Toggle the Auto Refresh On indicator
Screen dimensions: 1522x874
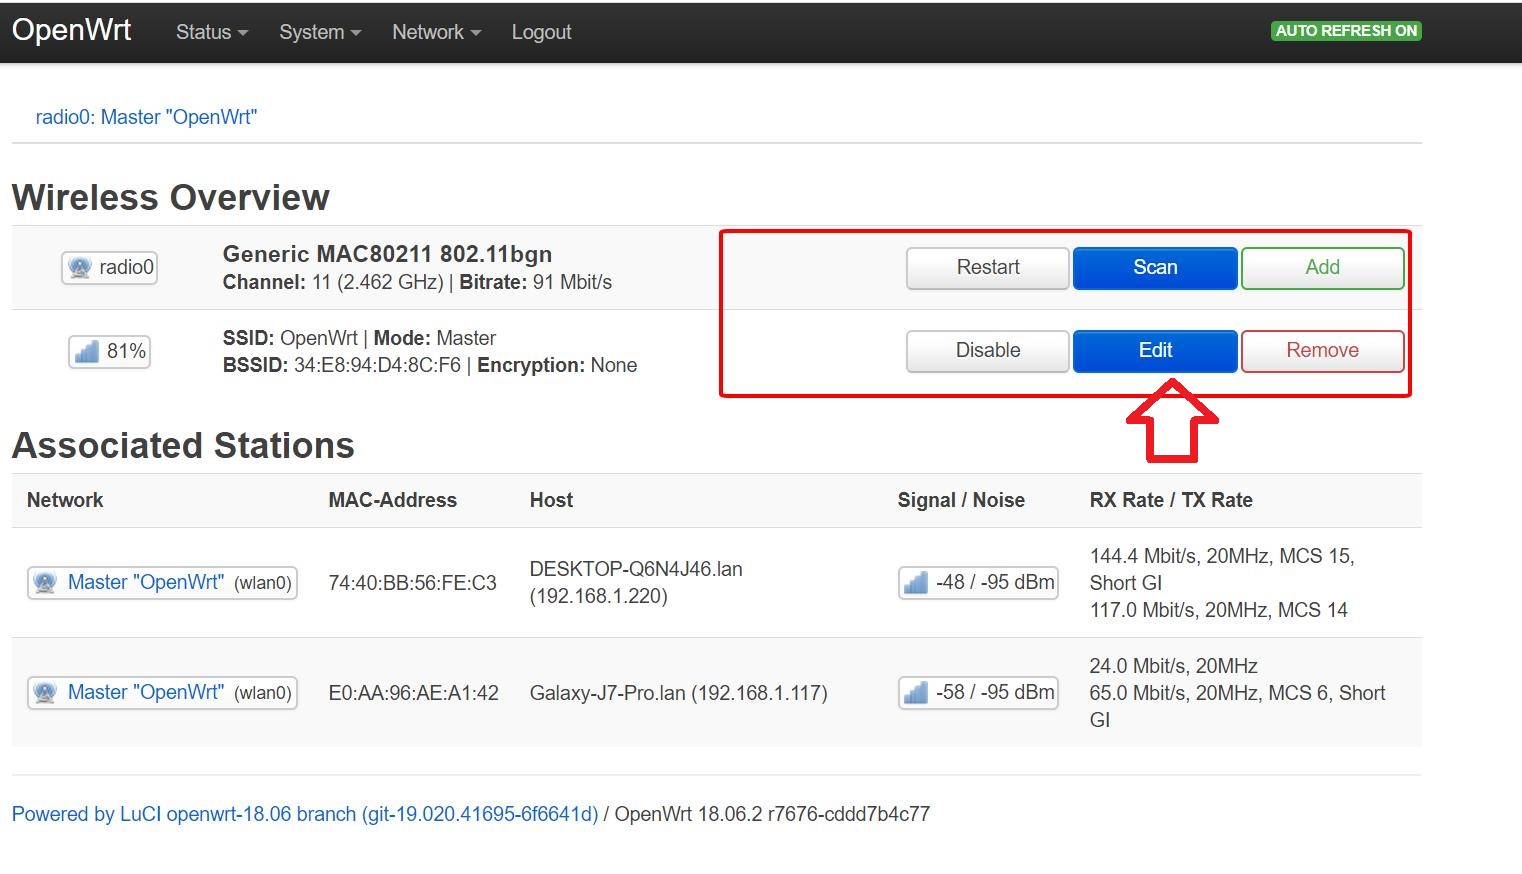tap(1346, 31)
